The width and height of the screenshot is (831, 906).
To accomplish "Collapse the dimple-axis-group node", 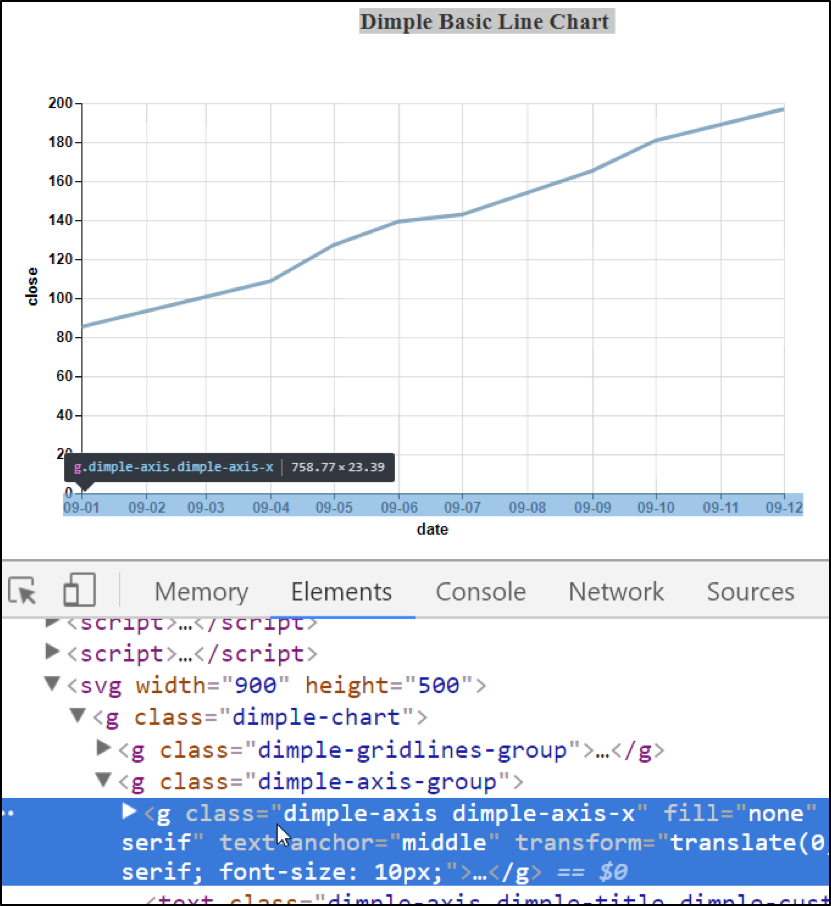I will (x=104, y=781).
